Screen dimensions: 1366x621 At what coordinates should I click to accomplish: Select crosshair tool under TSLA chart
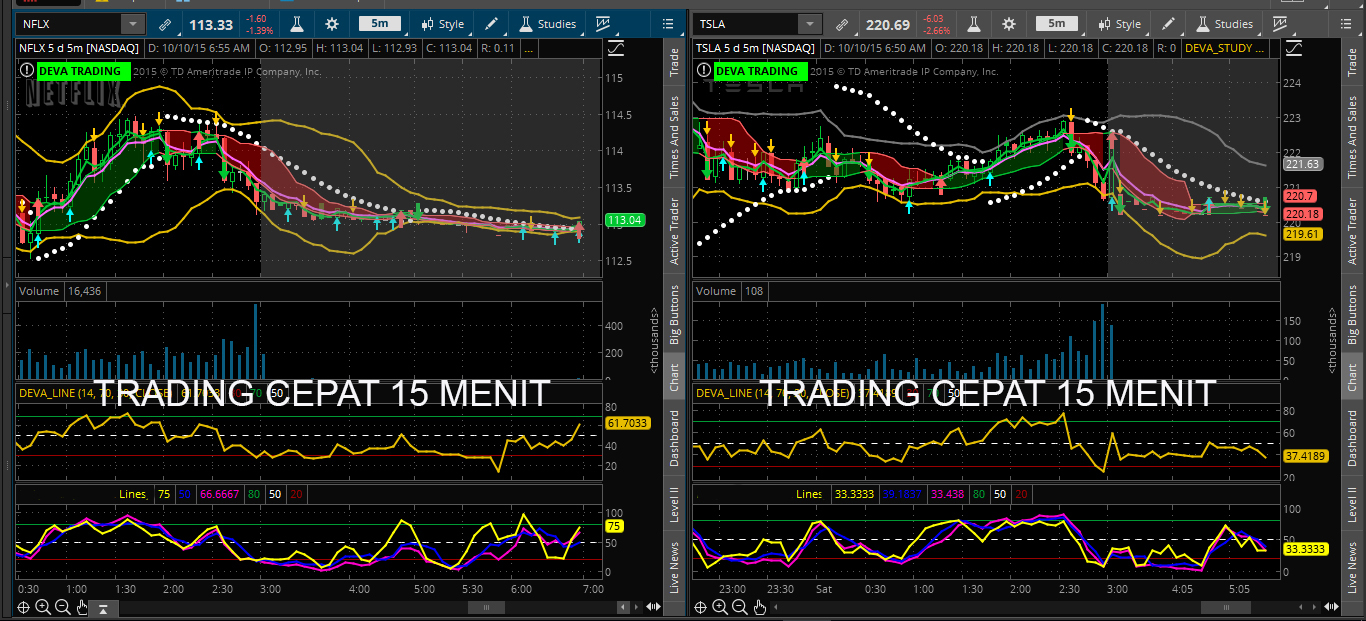pos(701,607)
